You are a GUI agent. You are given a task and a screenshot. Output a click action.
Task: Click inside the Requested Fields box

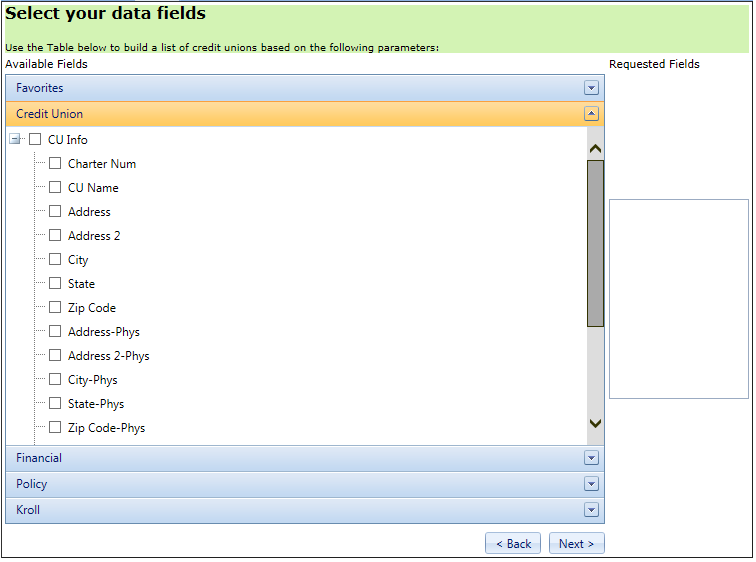click(678, 298)
